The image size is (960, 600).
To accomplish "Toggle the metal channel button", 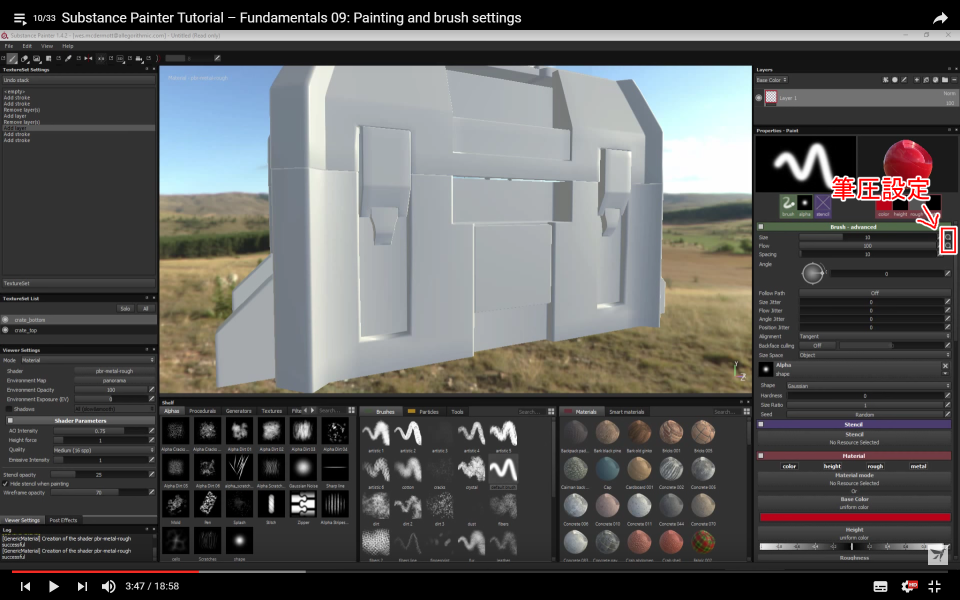I will pyautogui.click(x=918, y=466).
